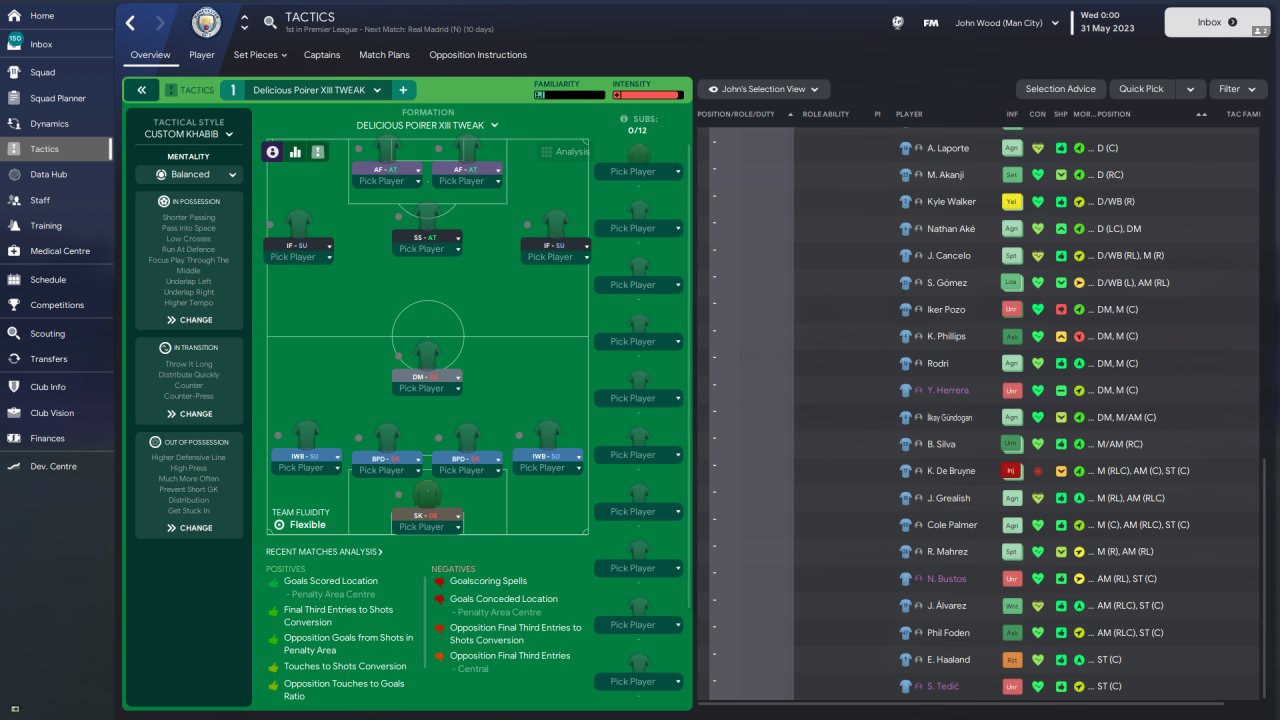Viewport: 1280px width, 720px height.
Task: Collapse the tactics panel with double-arrow icon
Action: pyautogui.click(x=142, y=90)
